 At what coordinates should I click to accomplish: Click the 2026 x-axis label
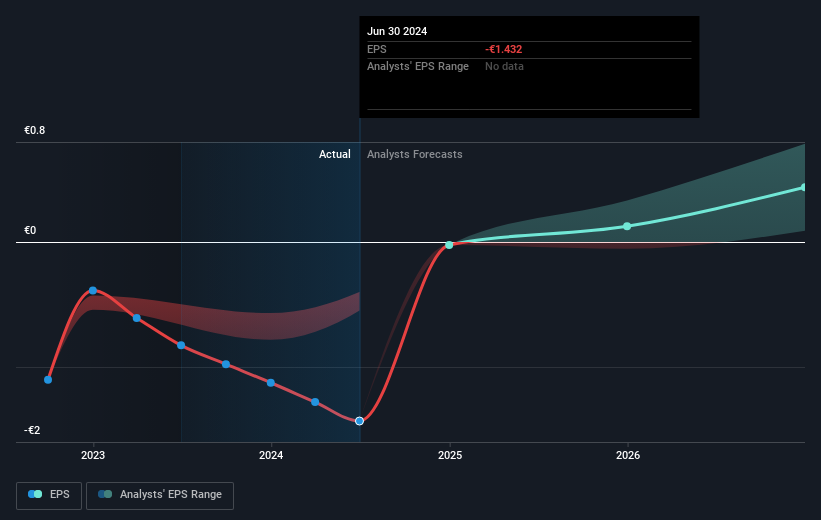click(x=628, y=455)
